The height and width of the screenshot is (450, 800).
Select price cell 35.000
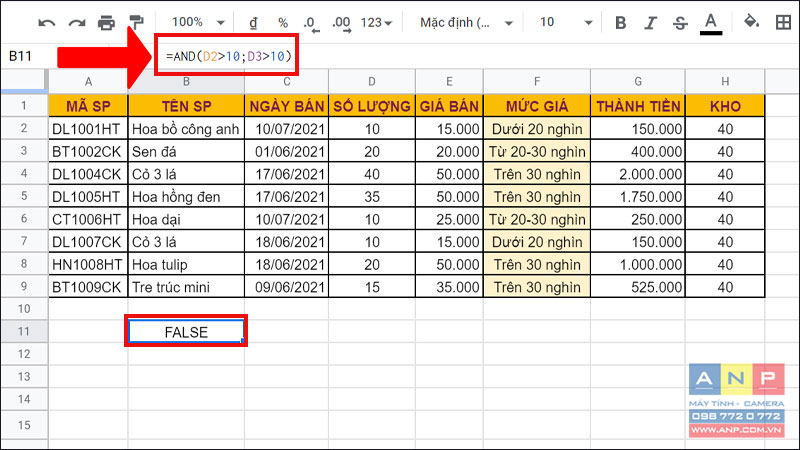[449, 287]
